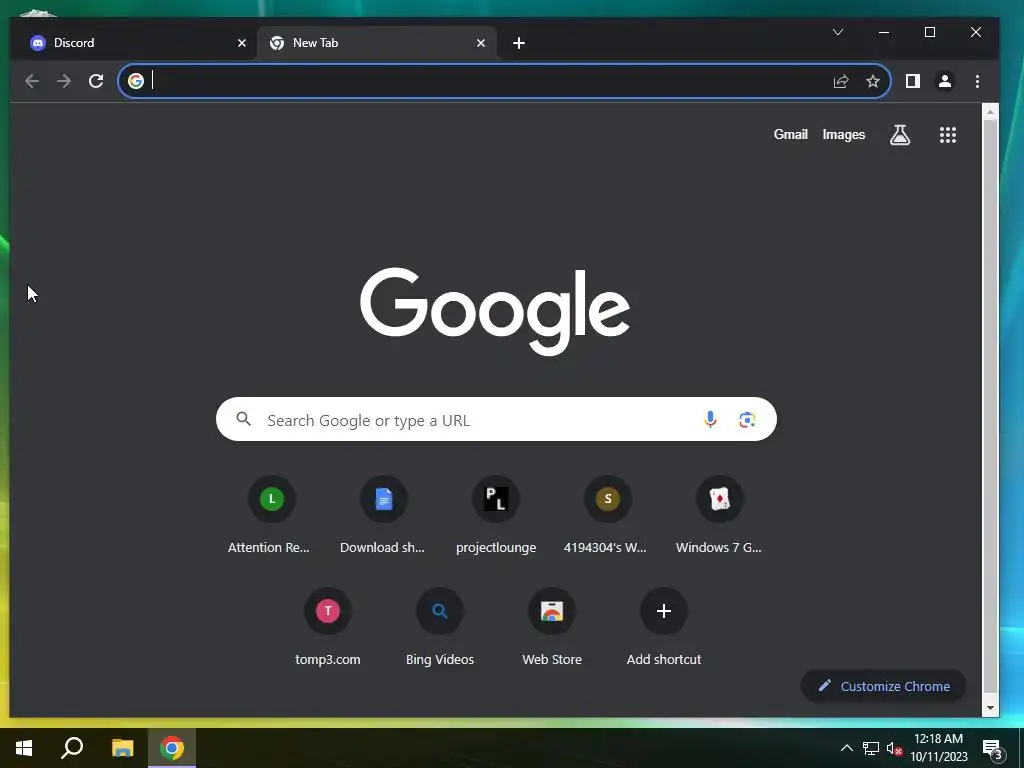Open a new tab with plus button
Screen dimensions: 1024x768
(519, 43)
